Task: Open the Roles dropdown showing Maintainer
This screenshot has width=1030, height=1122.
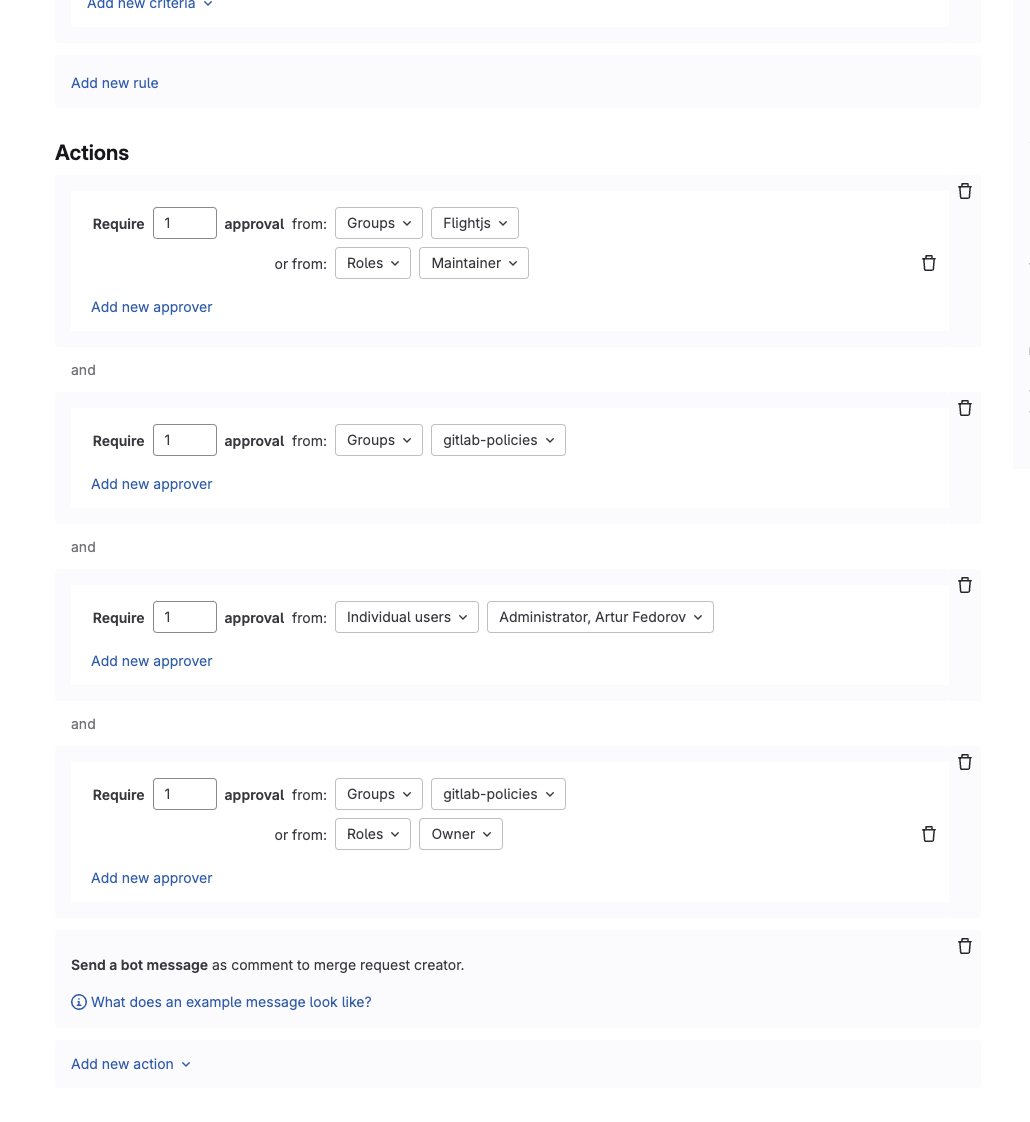Action: [x=372, y=263]
